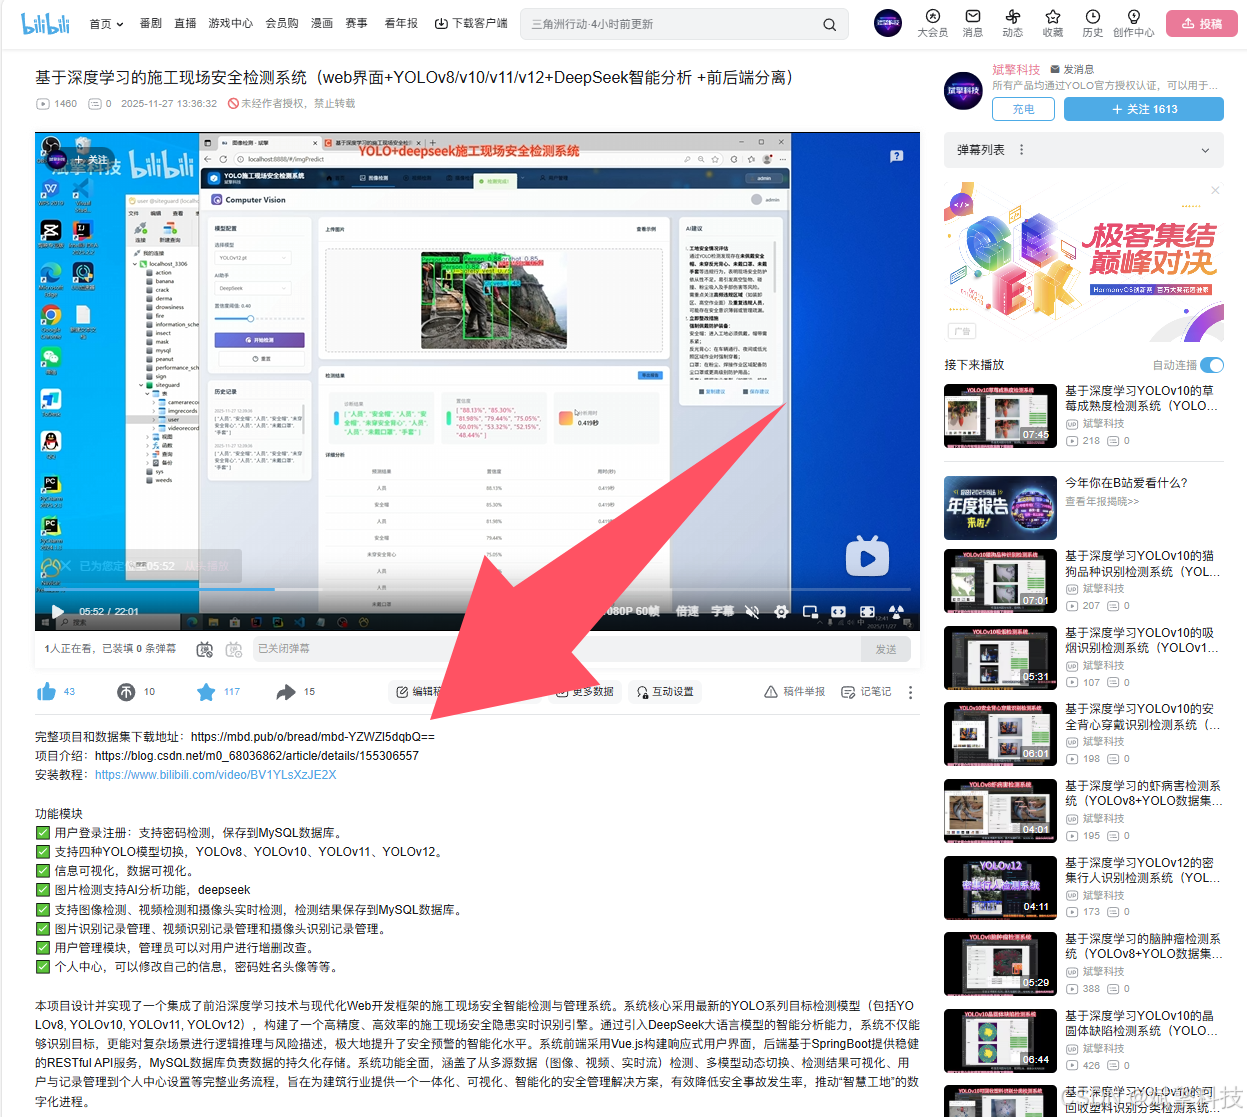Open the 年度报告 banner thumbnail
Viewport: 1247px width, 1117px height.
click(1000, 508)
